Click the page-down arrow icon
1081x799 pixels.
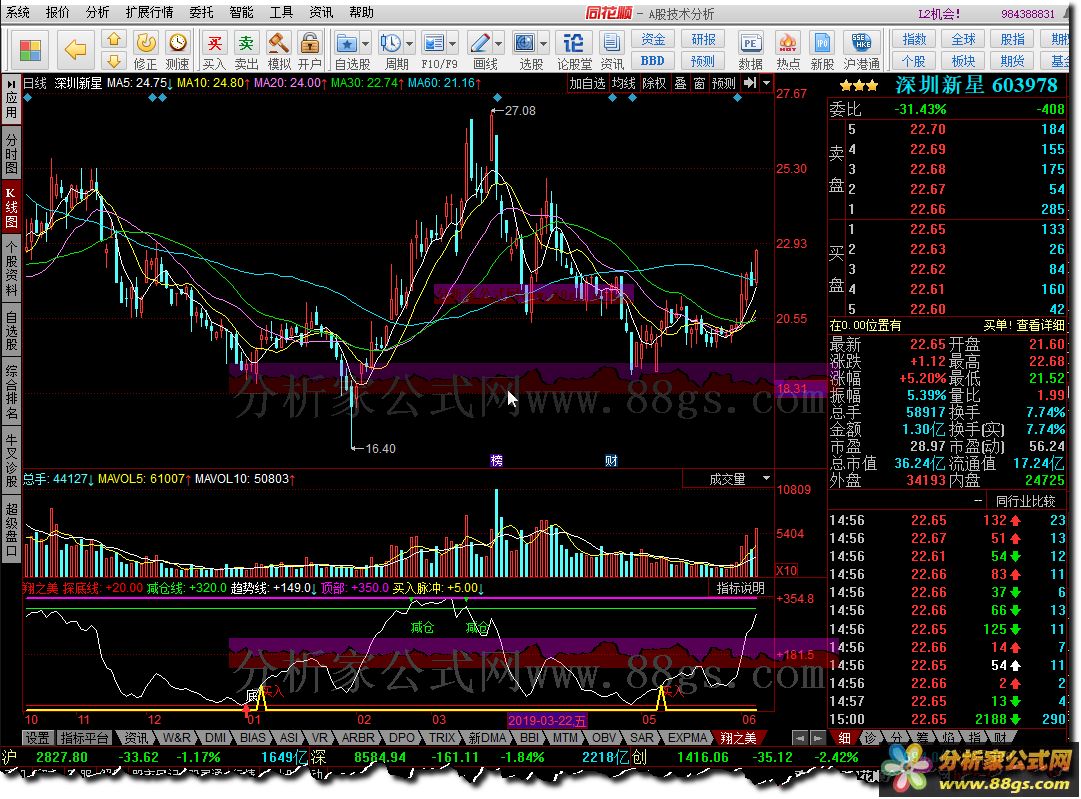coord(114,61)
